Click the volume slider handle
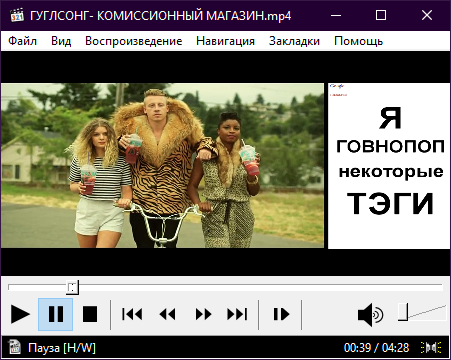The height and width of the screenshot is (360, 451). (x=403, y=312)
